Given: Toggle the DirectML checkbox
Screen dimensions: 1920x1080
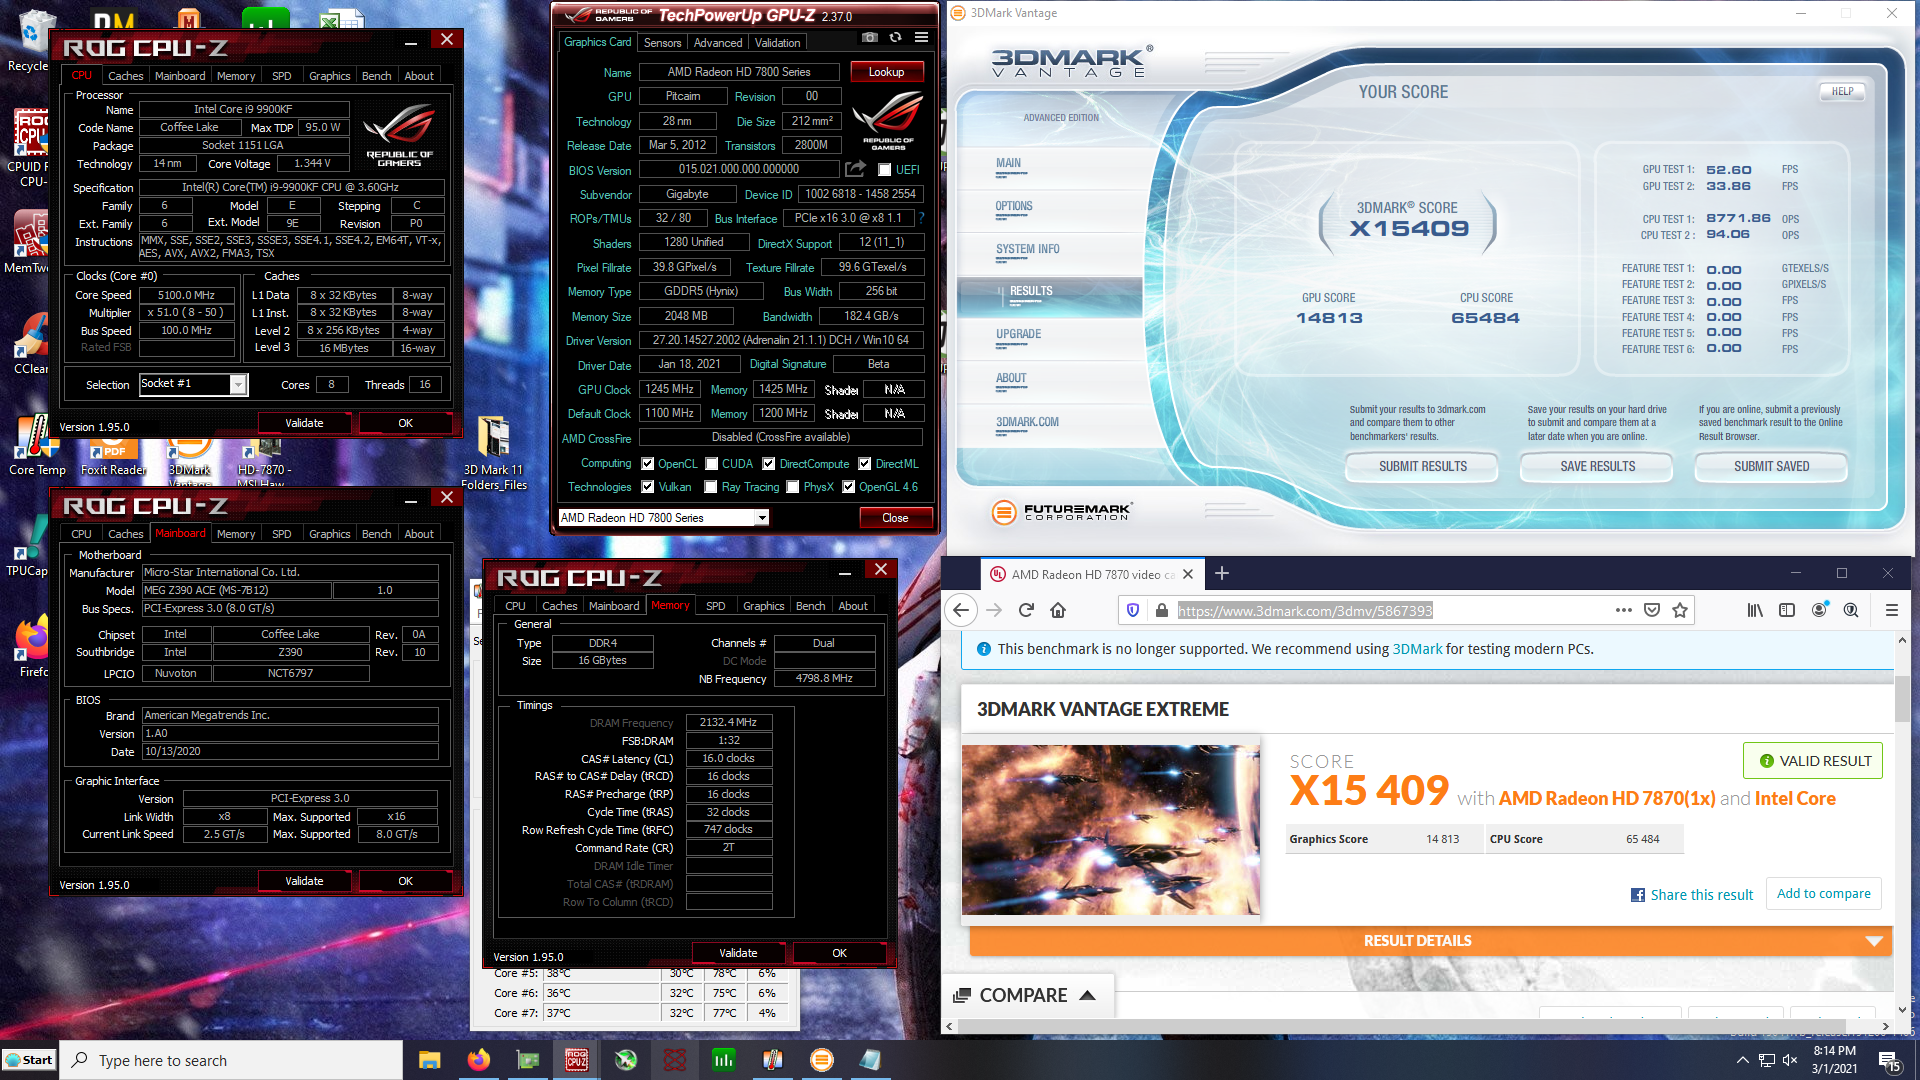Looking at the screenshot, I should coord(866,464).
